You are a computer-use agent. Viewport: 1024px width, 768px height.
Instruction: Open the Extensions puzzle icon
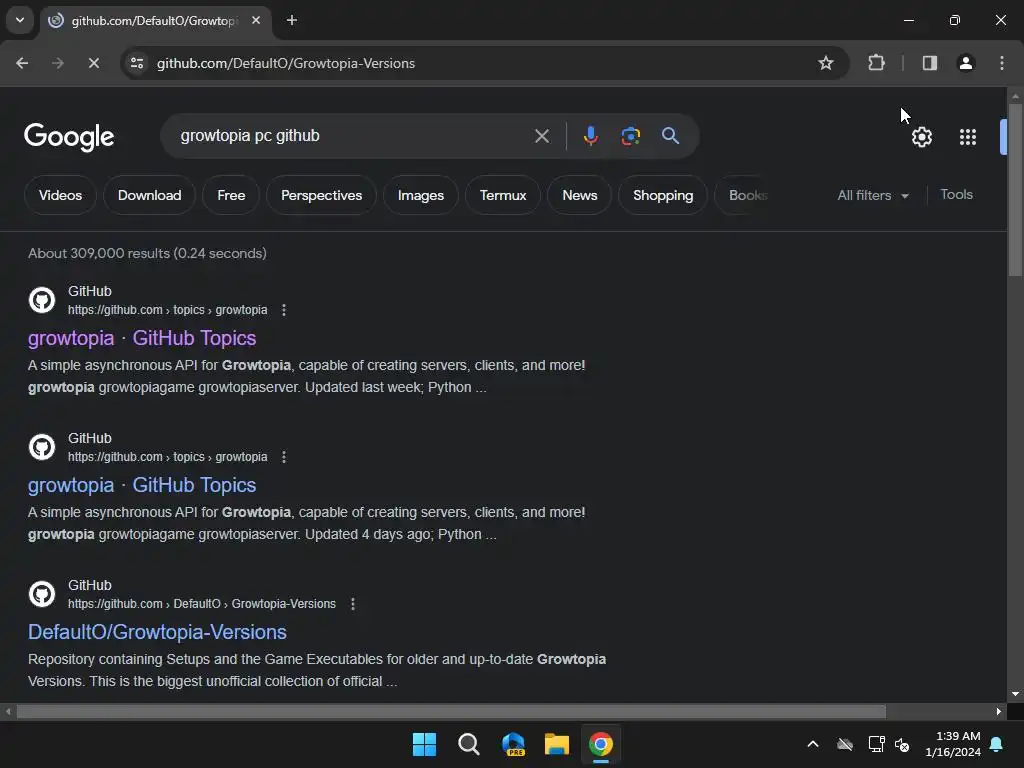pyautogui.click(x=876, y=63)
